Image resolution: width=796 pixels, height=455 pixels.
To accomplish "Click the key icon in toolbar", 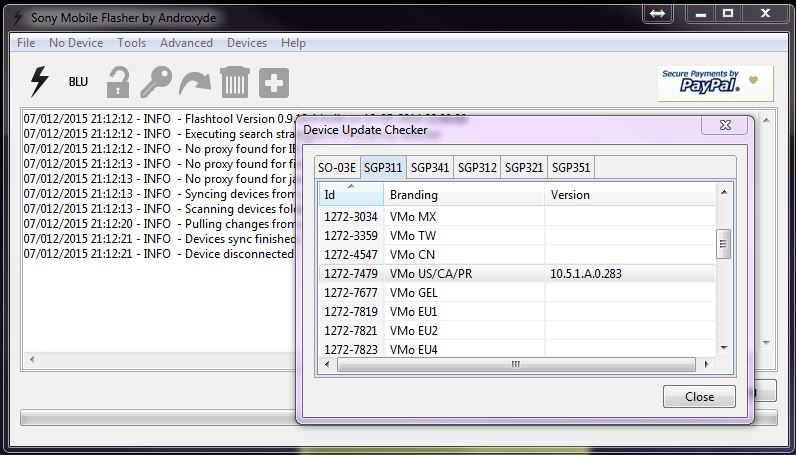I will tap(156, 82).
